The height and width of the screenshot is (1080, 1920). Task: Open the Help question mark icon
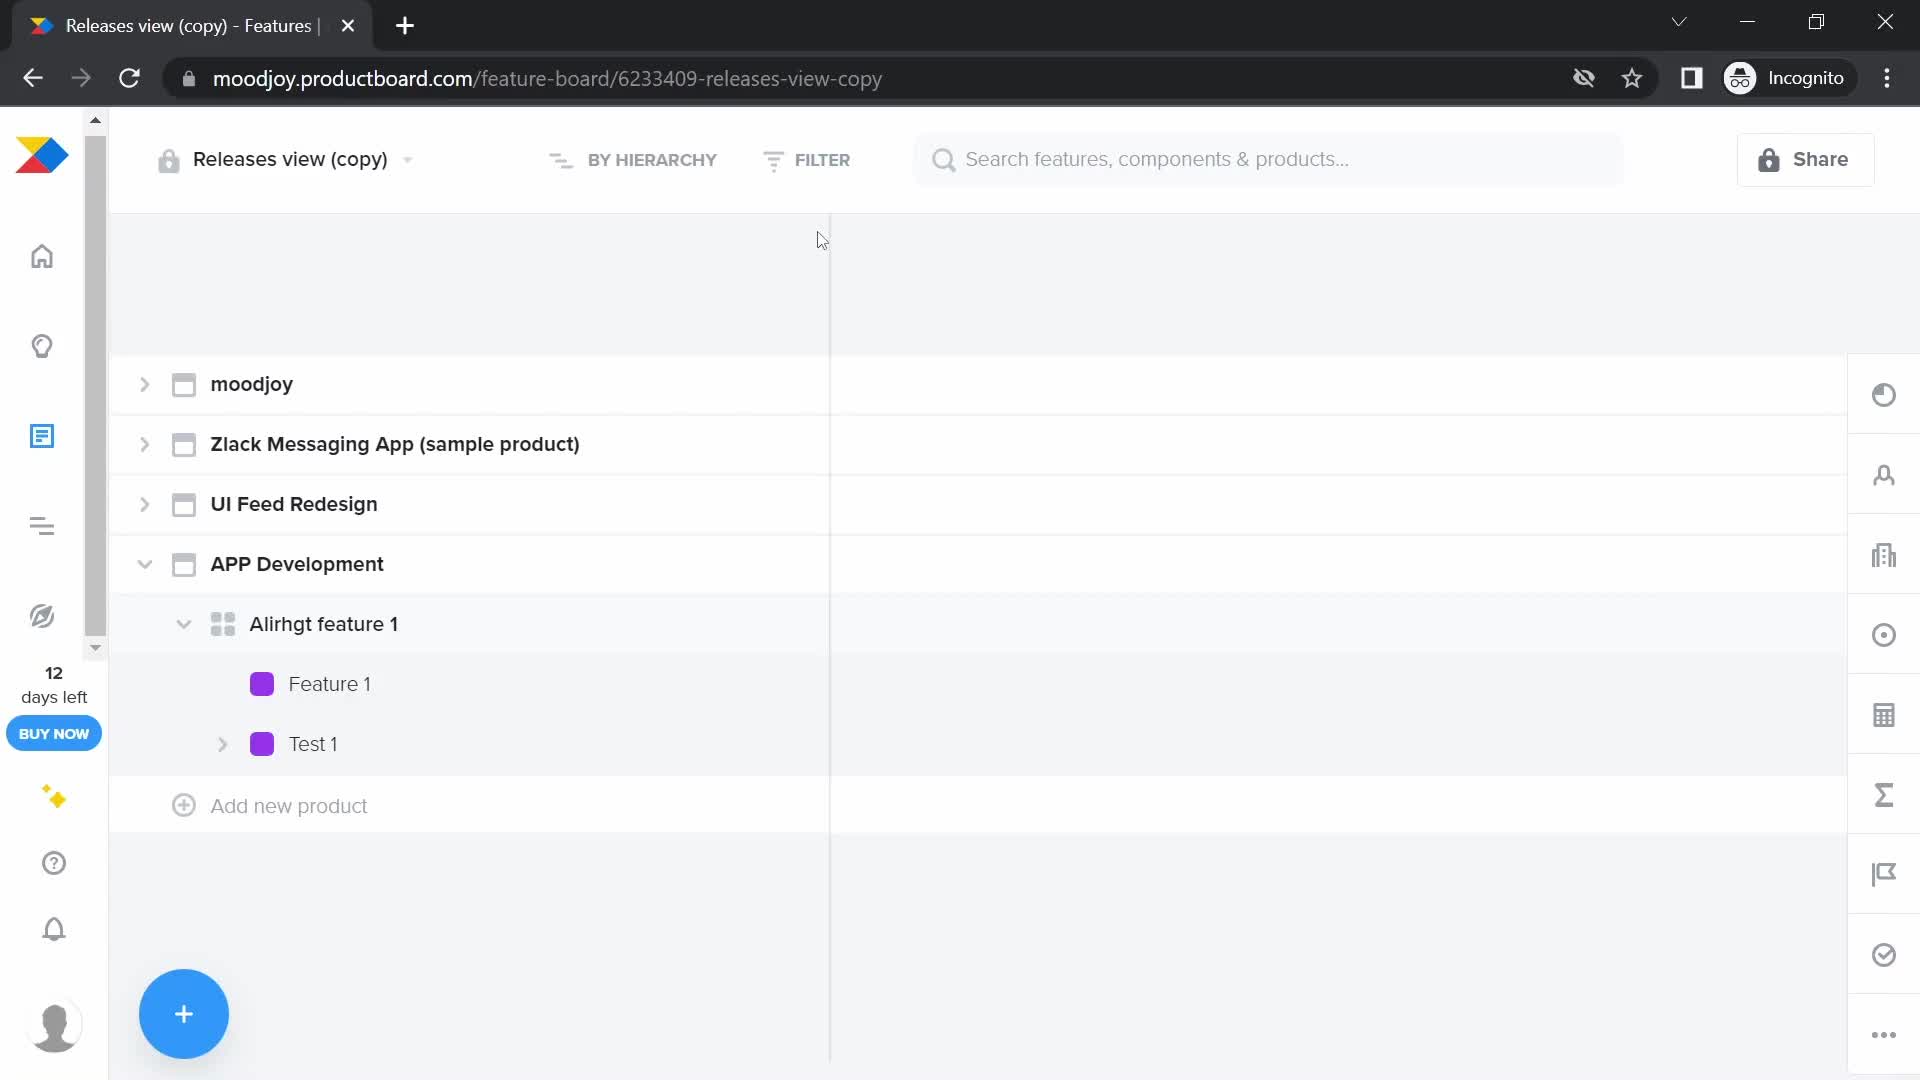[x=54, y=863]
